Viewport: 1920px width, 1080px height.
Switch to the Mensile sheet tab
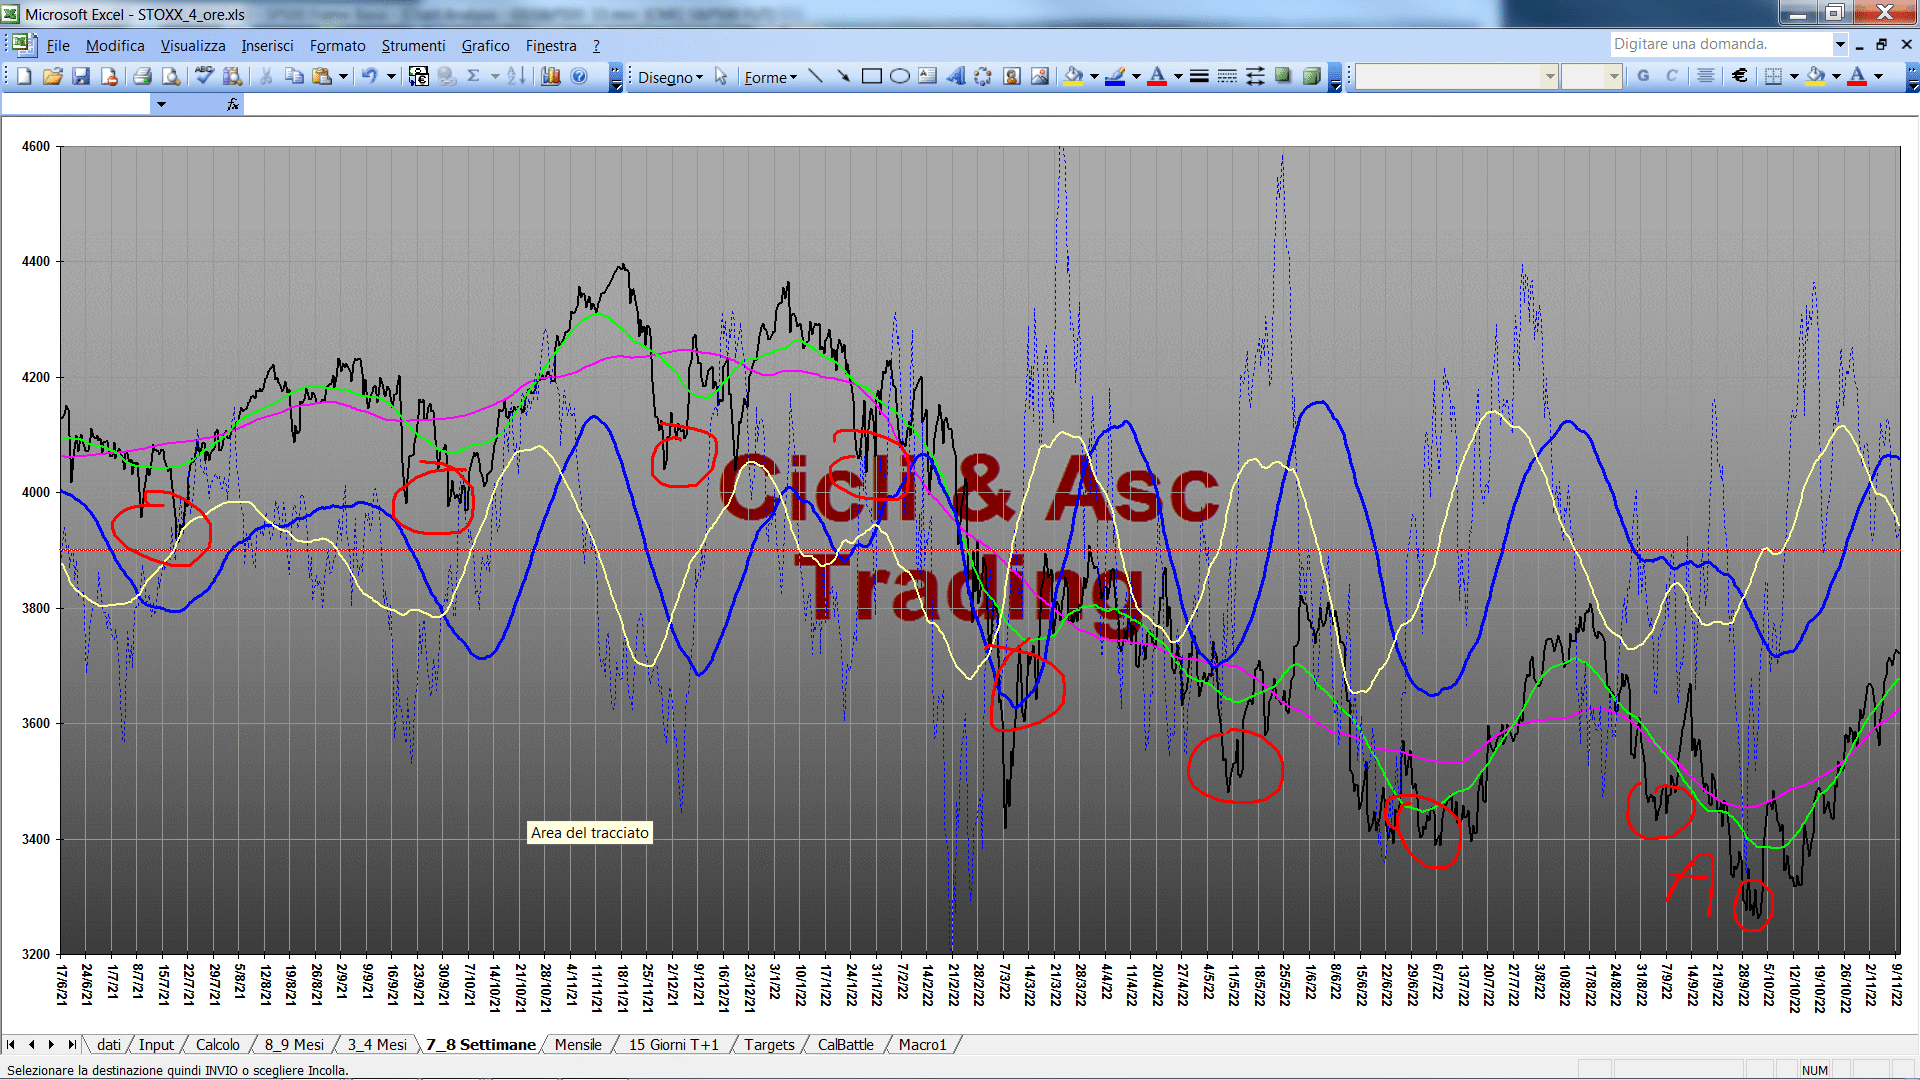(578, 1045)
